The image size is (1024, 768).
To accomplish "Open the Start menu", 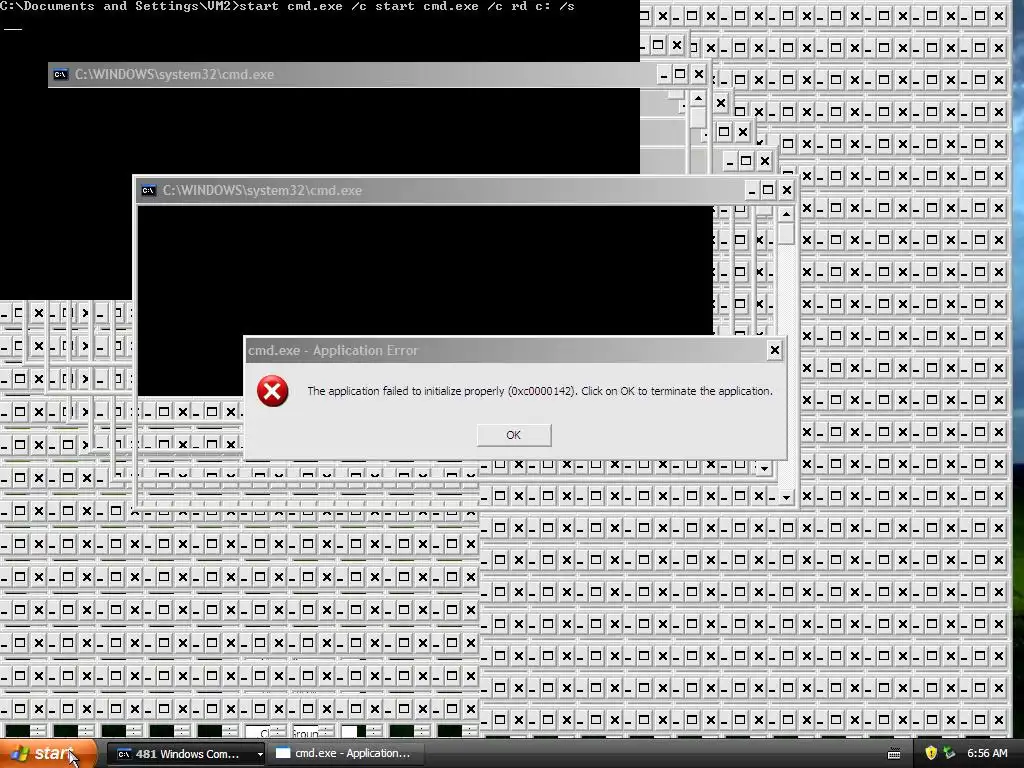I will point(48,753).
